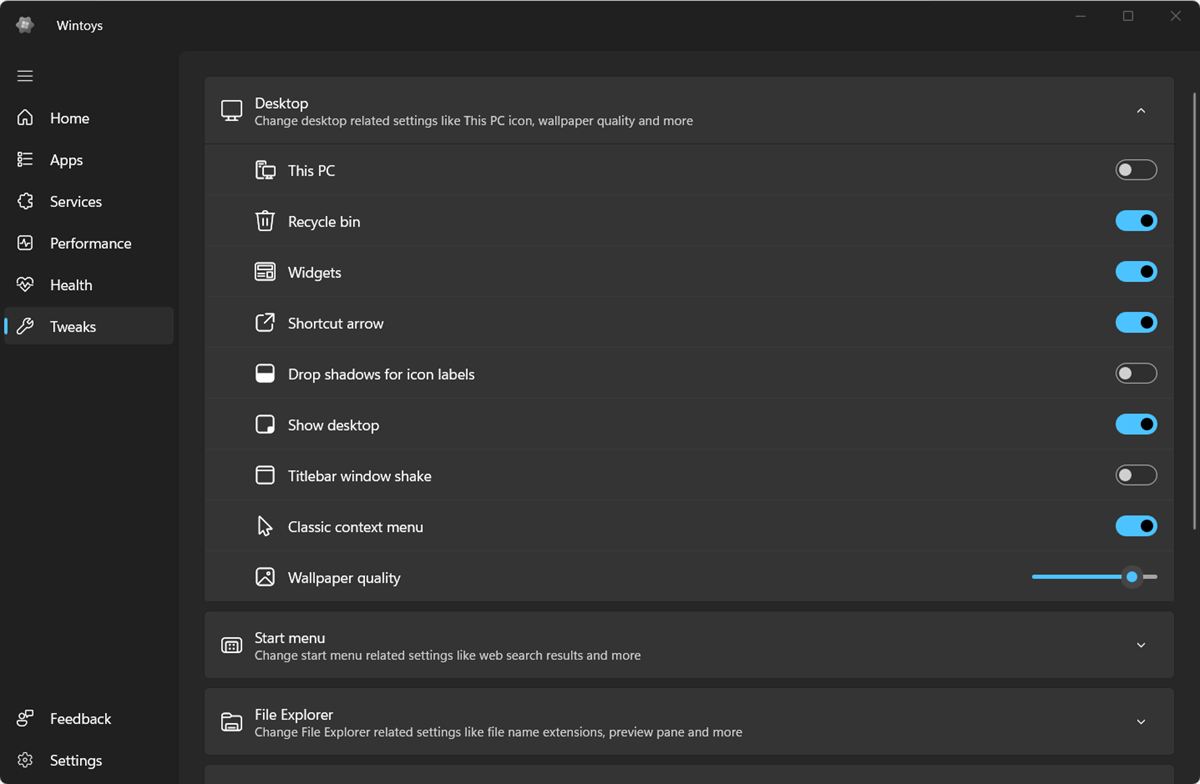Click the 'File Explorer' section title
Screen dimensions: 1200x784
click(x=294, y=715)
